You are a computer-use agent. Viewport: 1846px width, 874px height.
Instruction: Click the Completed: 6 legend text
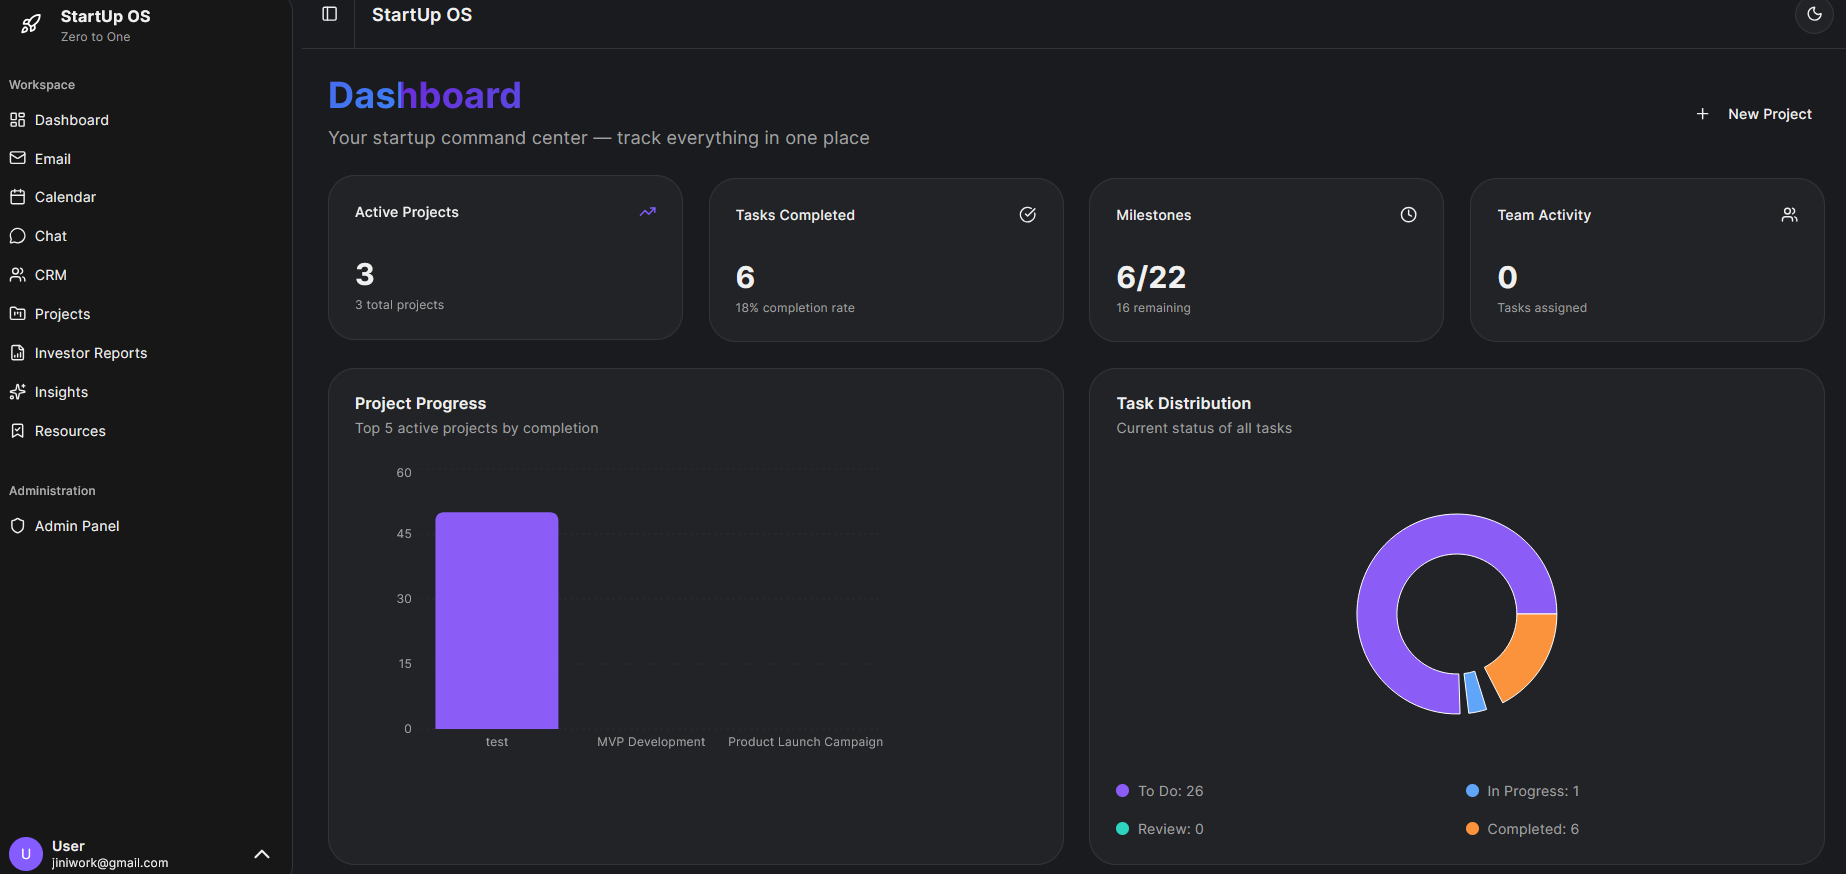(x=1533, y=829)
